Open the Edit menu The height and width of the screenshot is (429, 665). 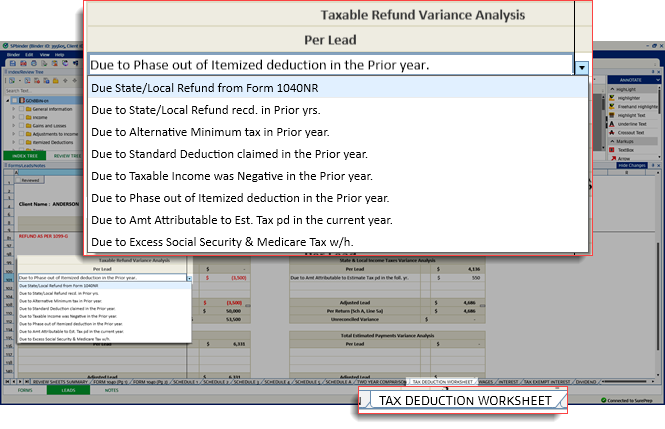[x=29, y=55]
